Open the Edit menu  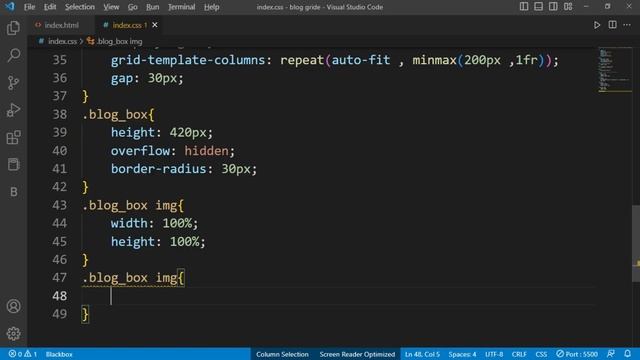(x=50, y=7)
